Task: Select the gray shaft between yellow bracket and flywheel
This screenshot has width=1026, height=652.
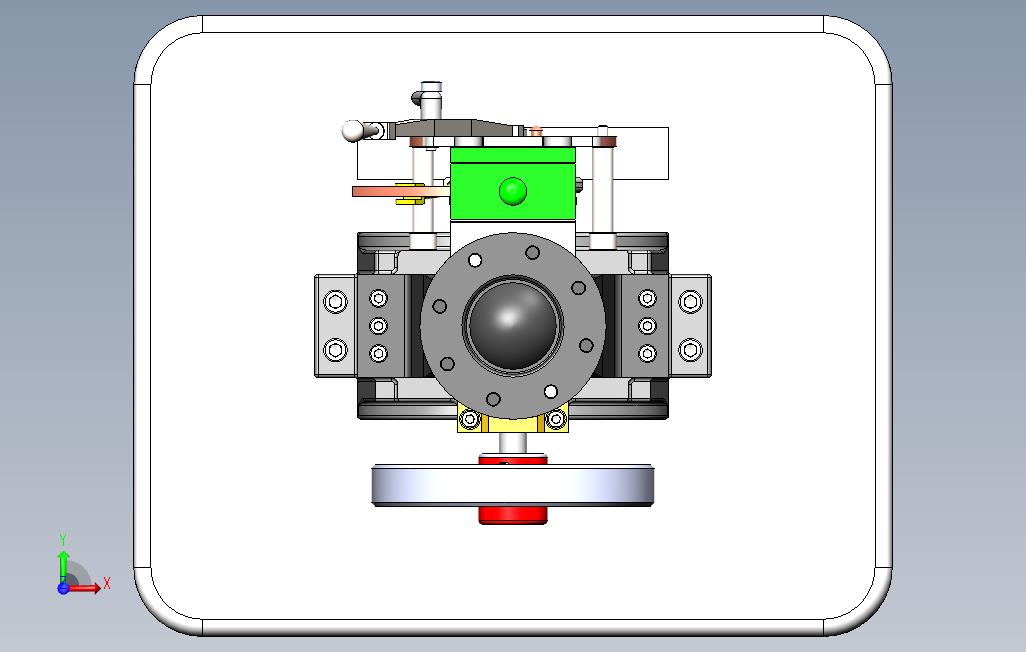Action: [513, 443]
